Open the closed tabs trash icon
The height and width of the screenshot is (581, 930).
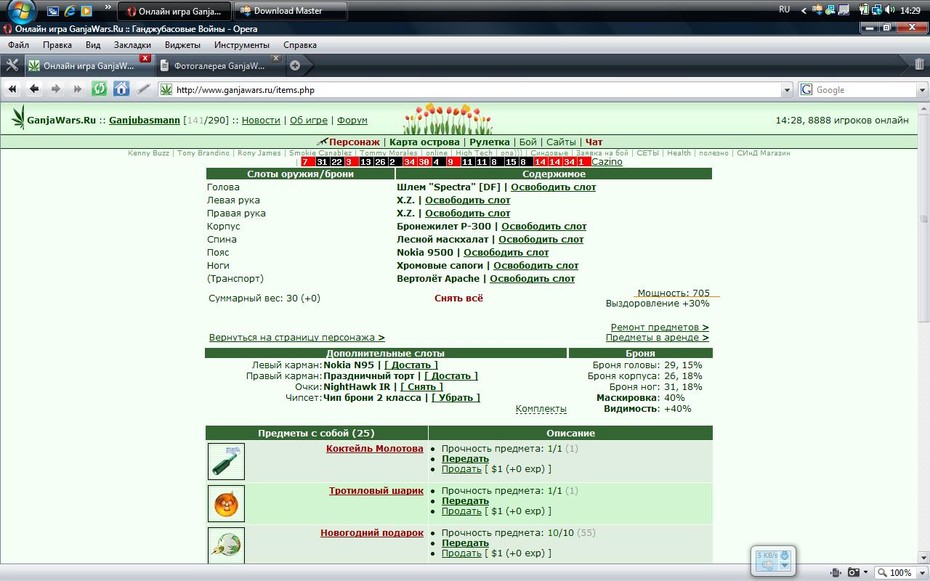click(x=919, y=64)
